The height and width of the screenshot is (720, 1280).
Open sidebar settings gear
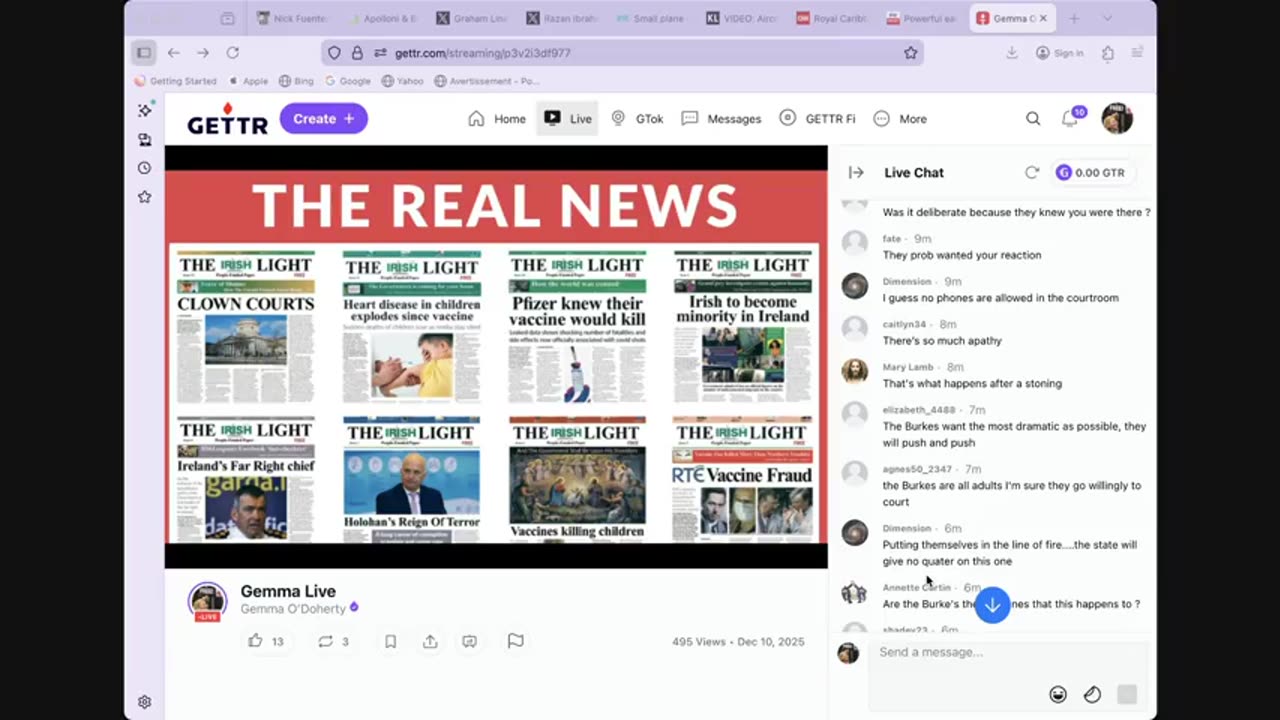145,702
